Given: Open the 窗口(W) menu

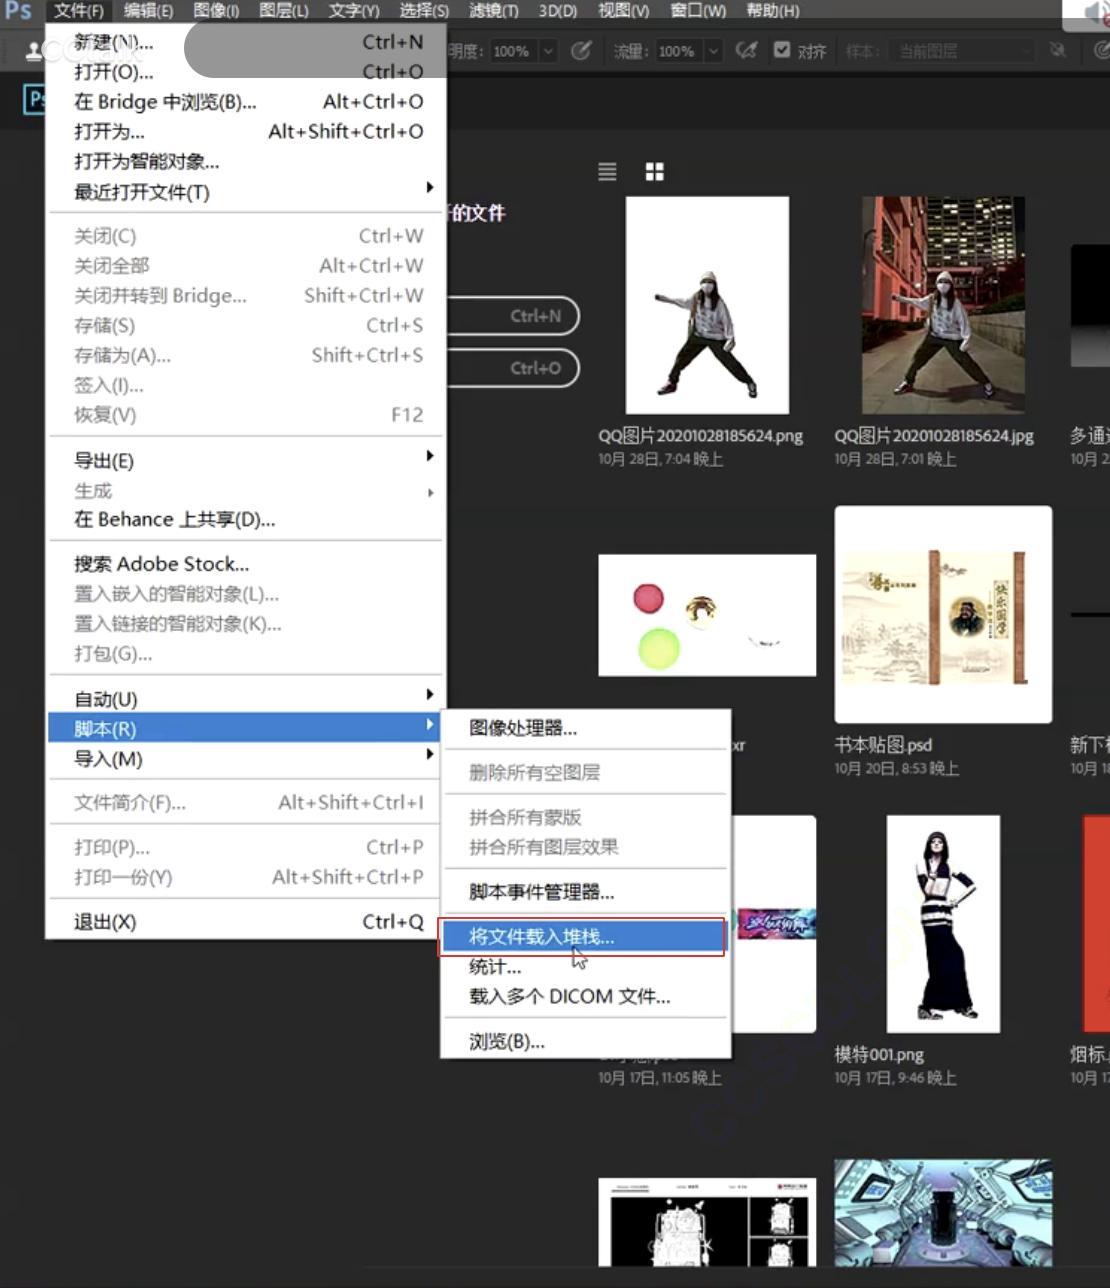Looking at the screenshot, I should tap(698, 11).
